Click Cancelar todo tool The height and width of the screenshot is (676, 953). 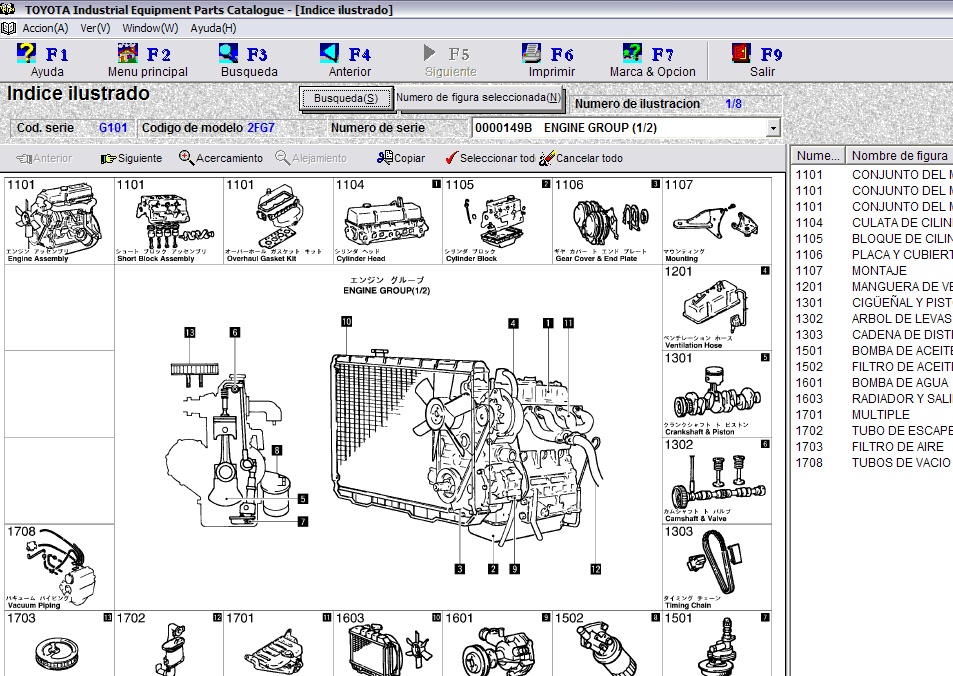(581, 158)
